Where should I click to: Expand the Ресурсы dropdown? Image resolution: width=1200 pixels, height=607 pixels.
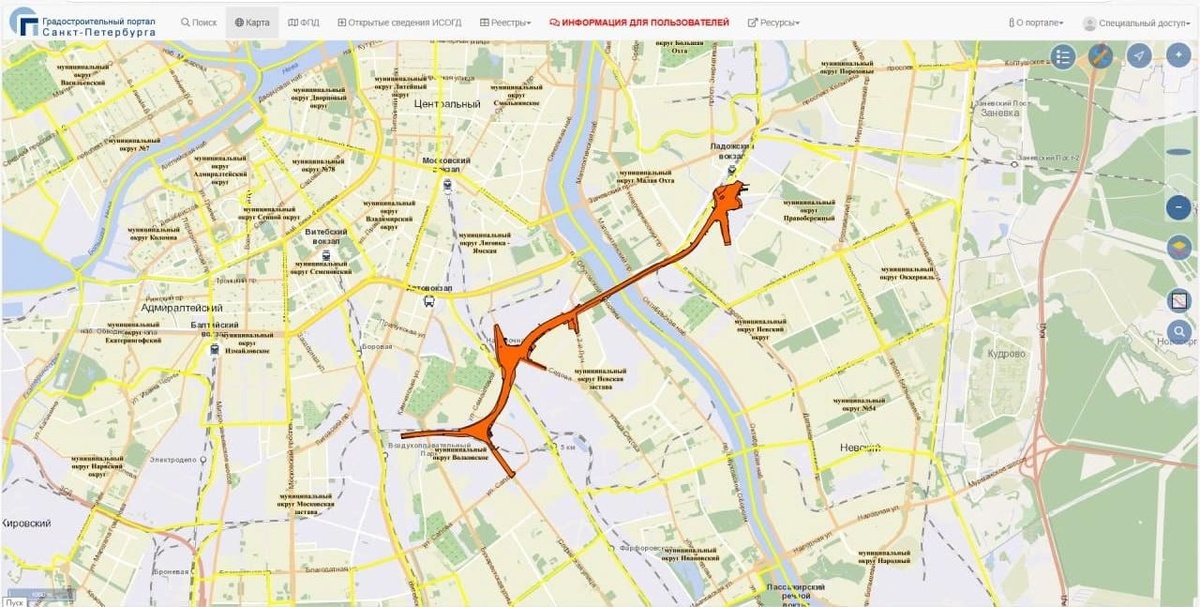(774, 22)
